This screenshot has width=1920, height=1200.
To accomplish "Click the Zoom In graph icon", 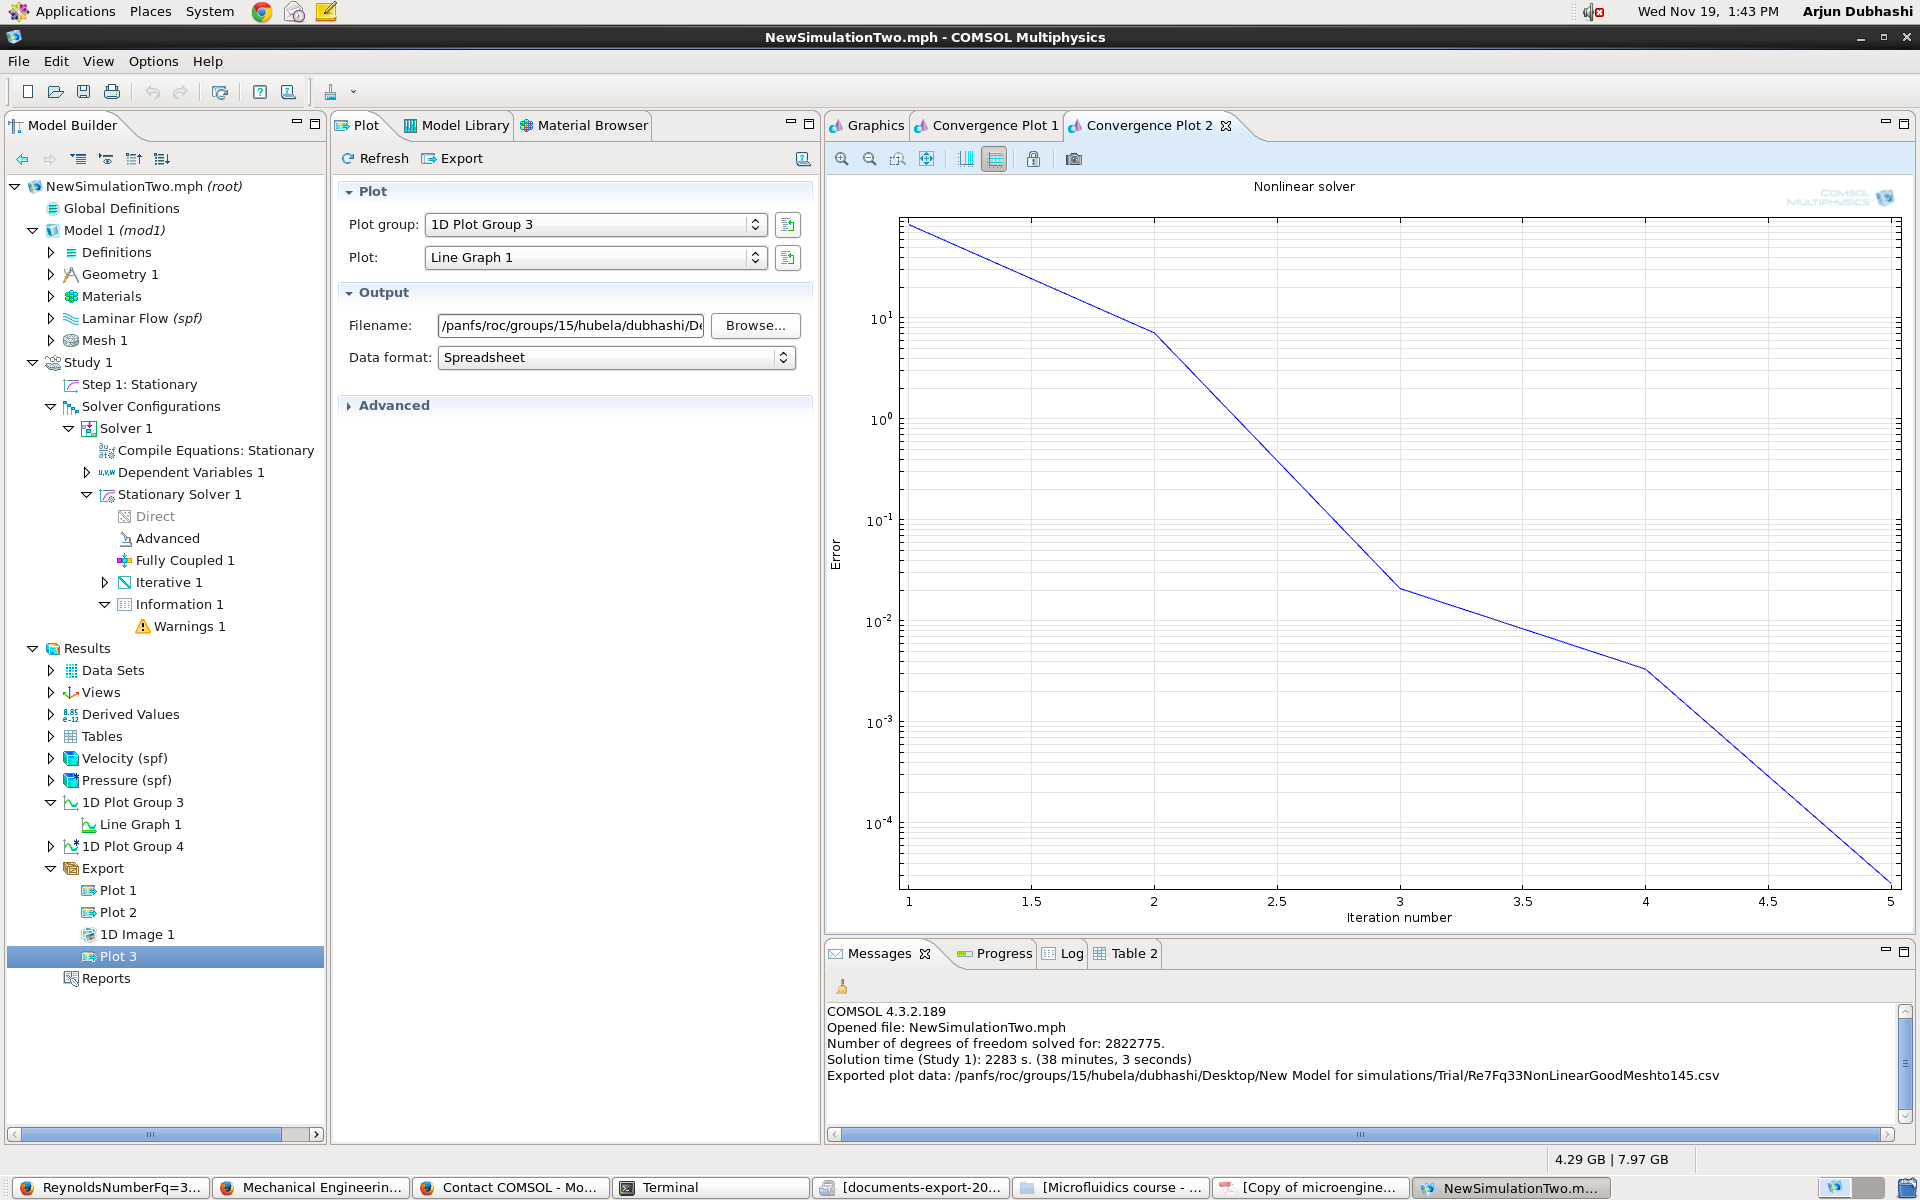I will pyautogui.click(x=842, y=159).
